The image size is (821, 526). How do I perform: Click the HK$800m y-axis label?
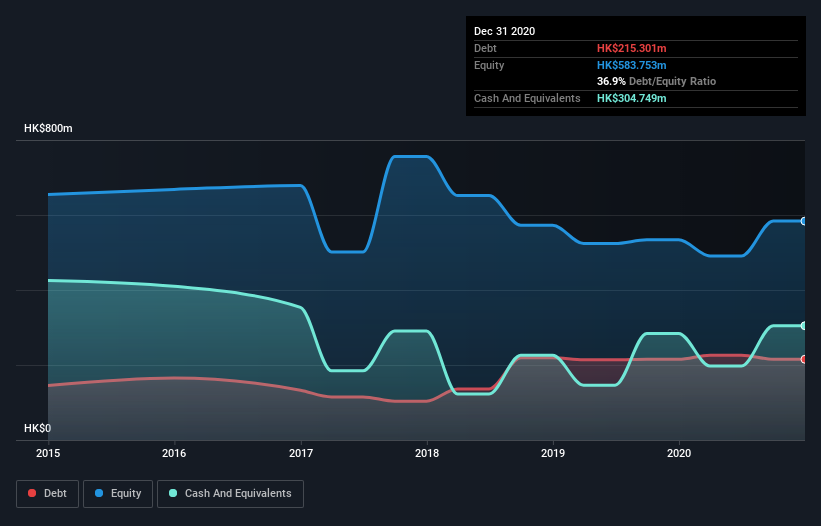[48, 128]
